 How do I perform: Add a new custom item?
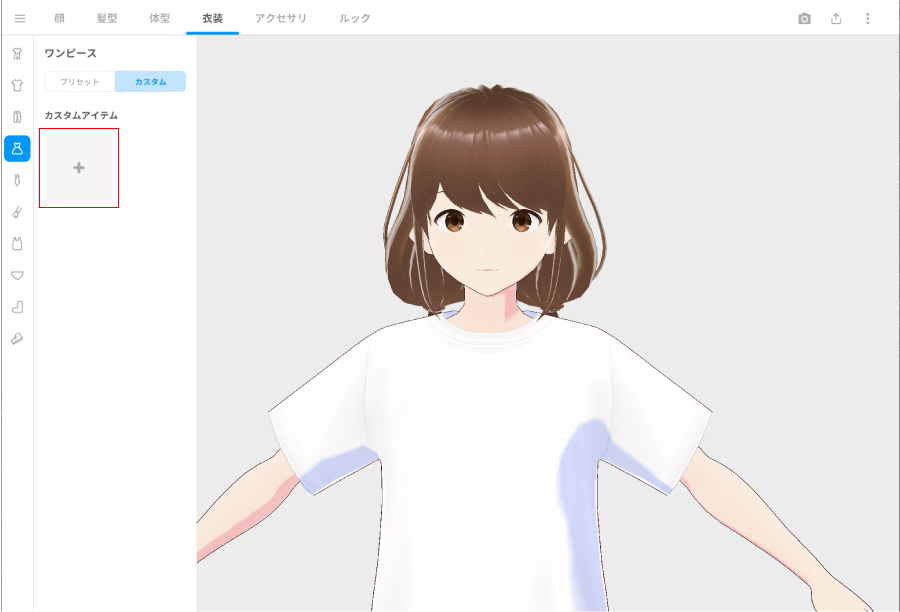79,168
